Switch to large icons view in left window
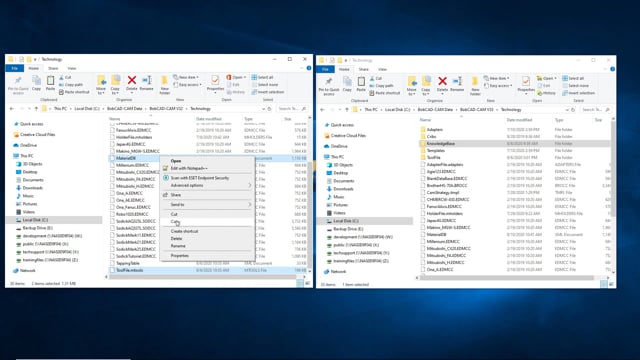The width and height of the screenshot is (640, 360). (307, 283)
